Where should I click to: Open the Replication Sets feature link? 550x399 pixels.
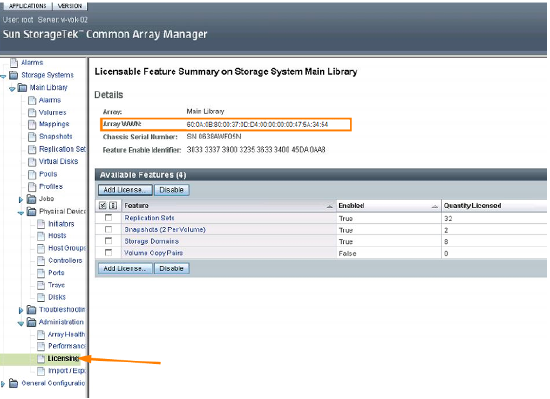click(x=149, y=218)
